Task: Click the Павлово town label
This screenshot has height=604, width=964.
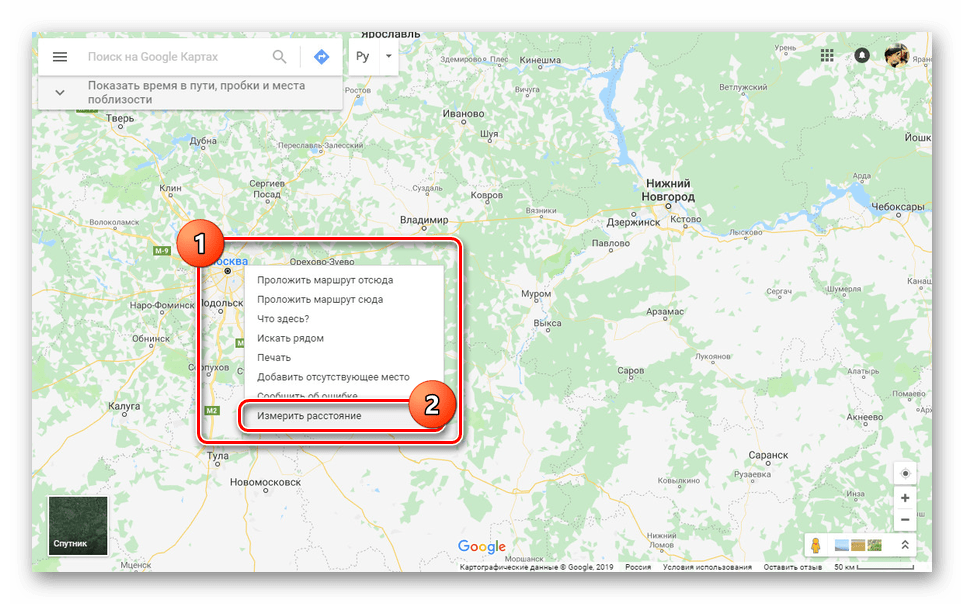Action: pyautogui.click(x=610, y=244)
